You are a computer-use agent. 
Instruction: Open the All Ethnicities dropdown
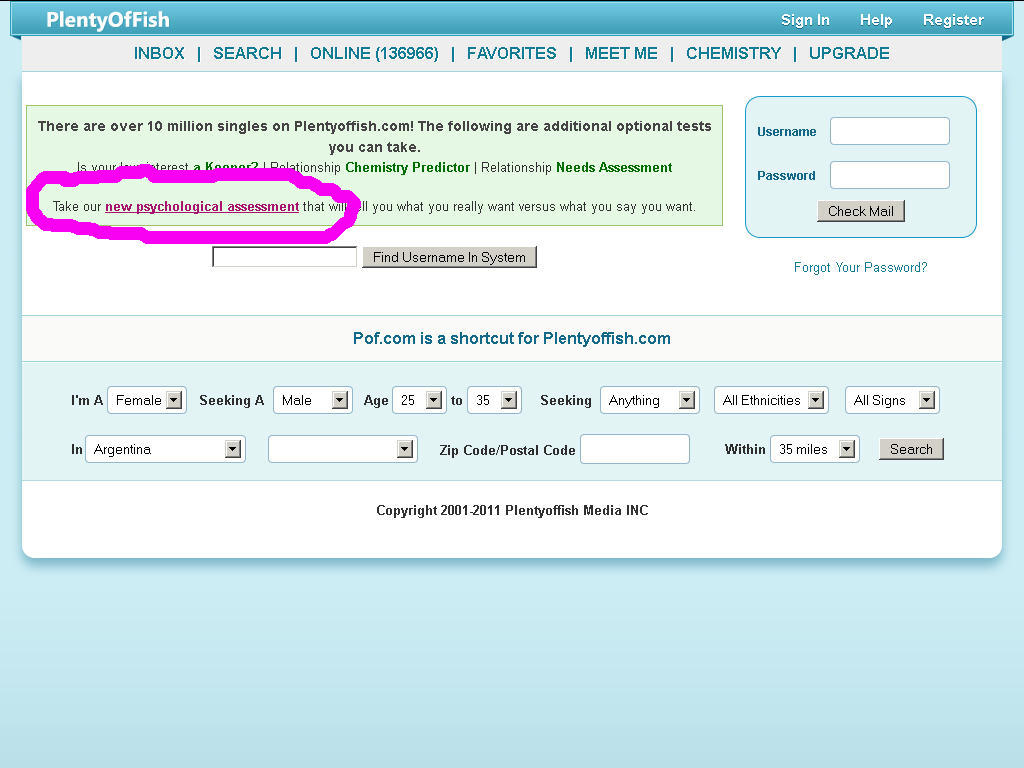pyautogui.click(x=771, y=400)
